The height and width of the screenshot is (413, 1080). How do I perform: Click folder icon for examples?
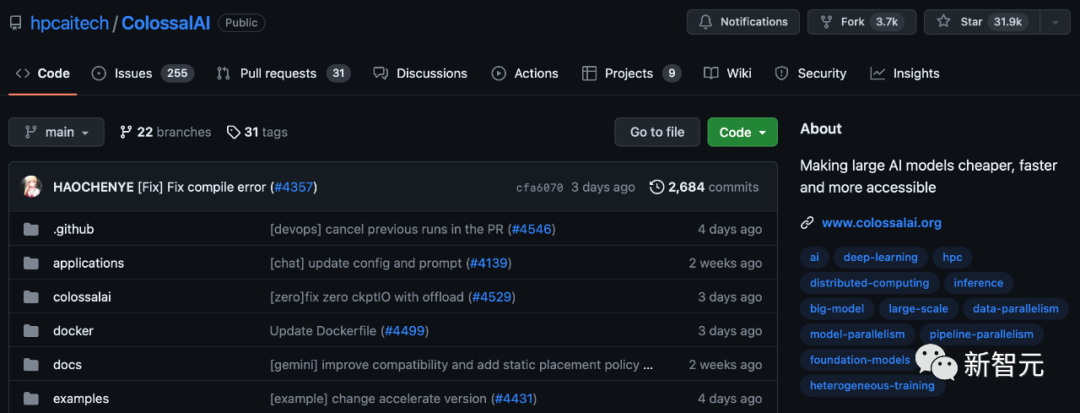click(30, 398)
